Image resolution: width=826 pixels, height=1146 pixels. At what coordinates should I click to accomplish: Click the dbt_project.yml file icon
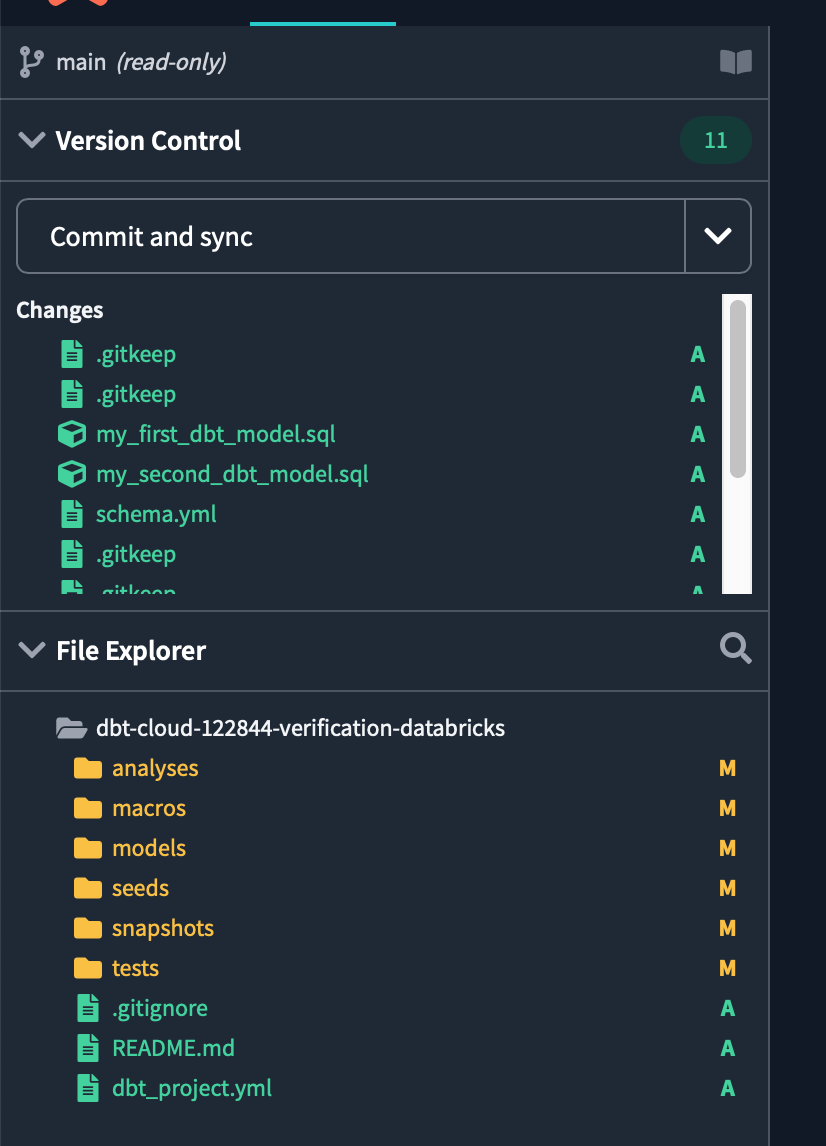coord(89,1088)
